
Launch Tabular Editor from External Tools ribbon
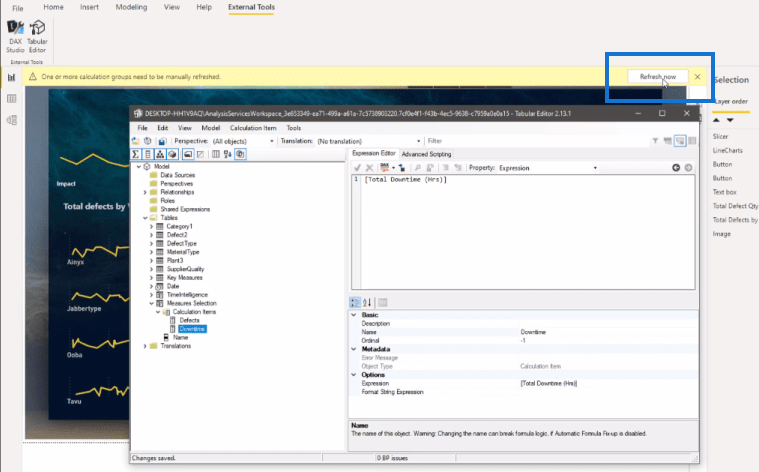(37, 36)
